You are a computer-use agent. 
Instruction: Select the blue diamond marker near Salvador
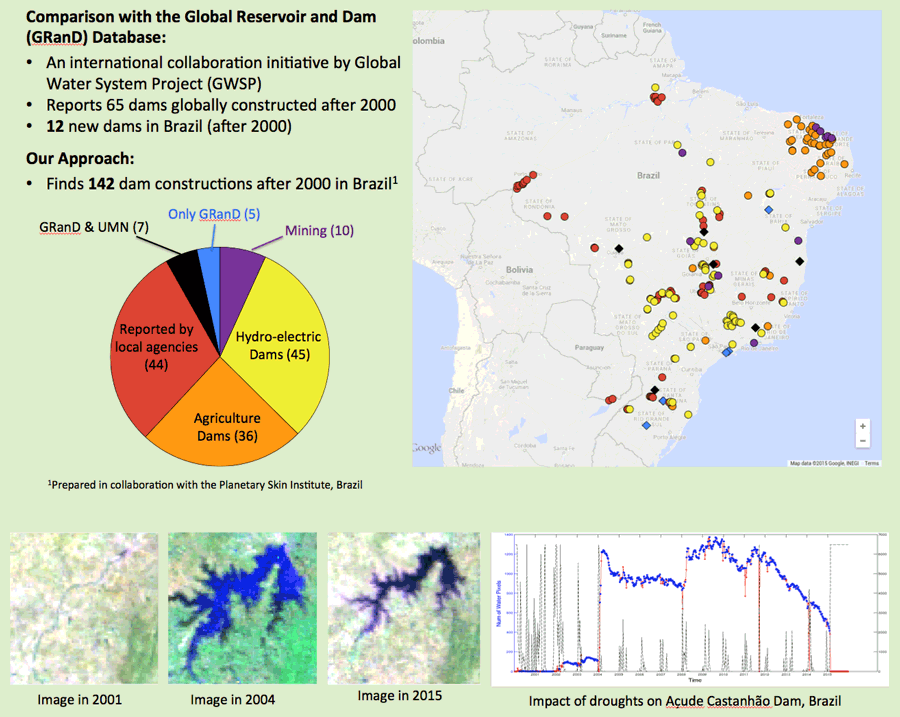click(768, 210)
